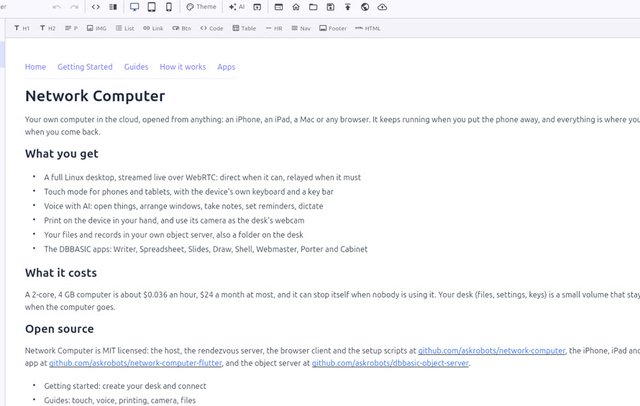The height and width of the screenshot is (406, 640).
Task: Toggle the split columns view icon
Action: point(113,7)
